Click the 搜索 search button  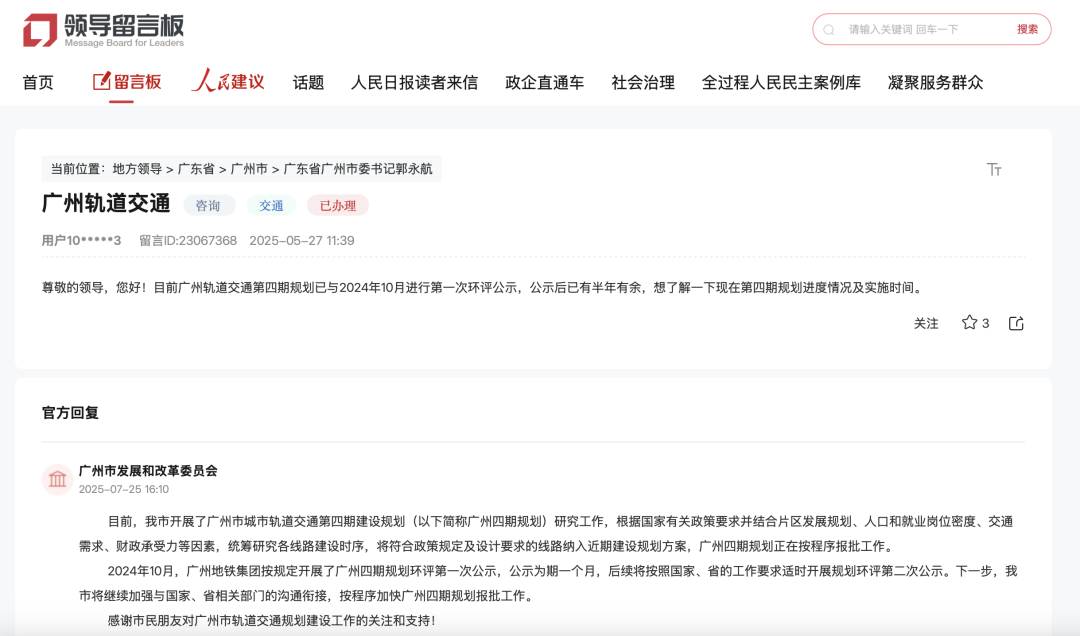tap(1028, 29)
